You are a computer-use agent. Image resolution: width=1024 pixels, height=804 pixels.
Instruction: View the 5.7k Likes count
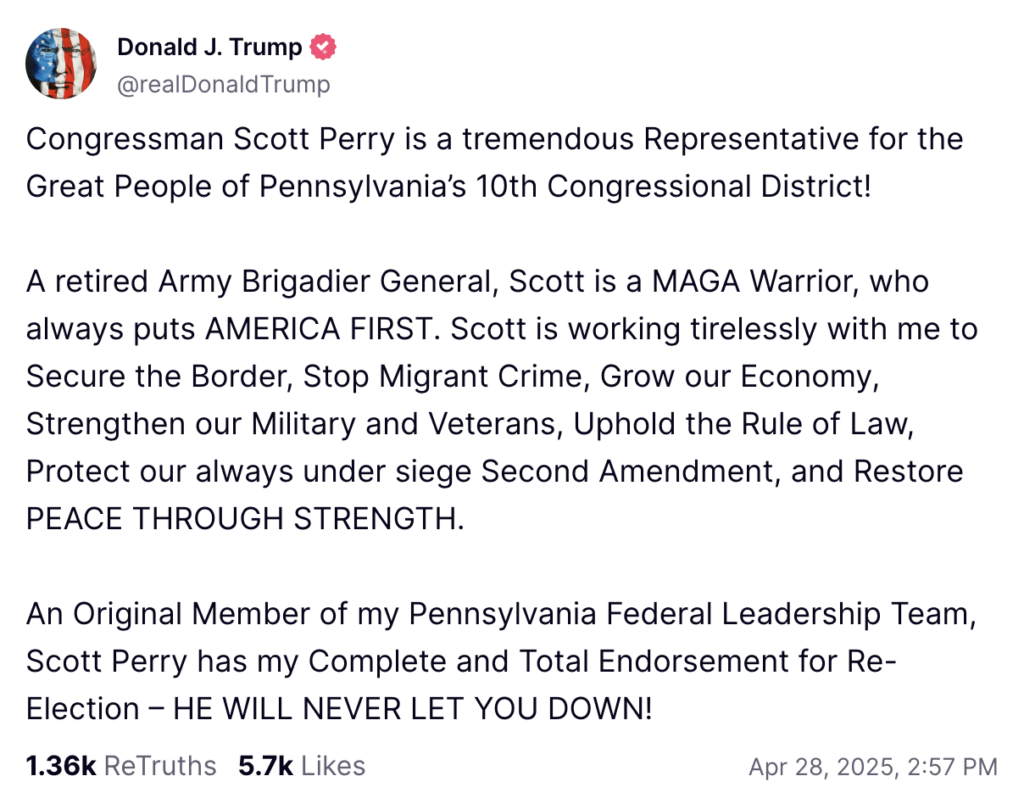point(265,766)
